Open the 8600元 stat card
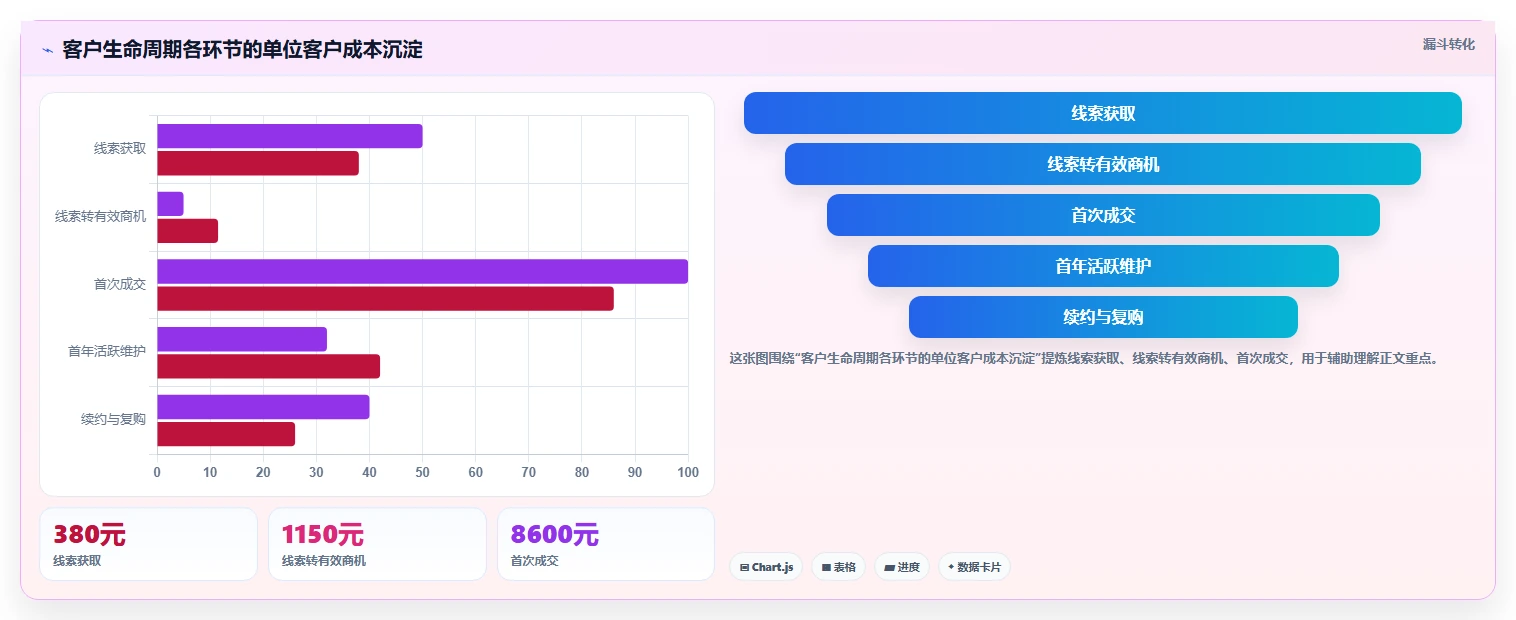The height and width of the screenshot is (620, 1516). click(606, 544)
